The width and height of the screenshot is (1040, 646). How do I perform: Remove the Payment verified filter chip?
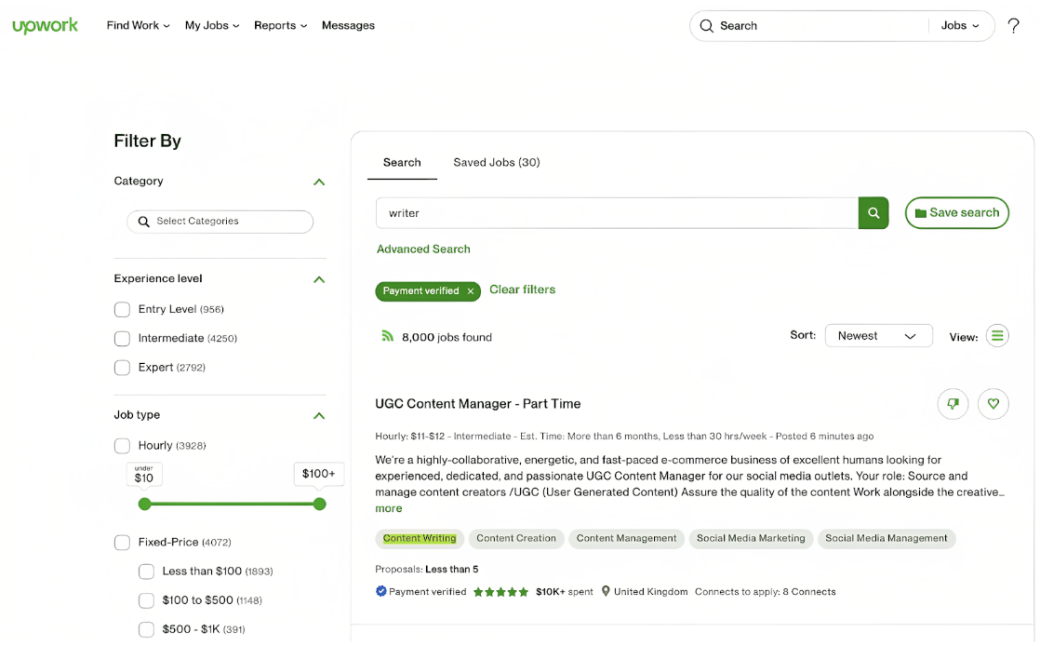470,291
